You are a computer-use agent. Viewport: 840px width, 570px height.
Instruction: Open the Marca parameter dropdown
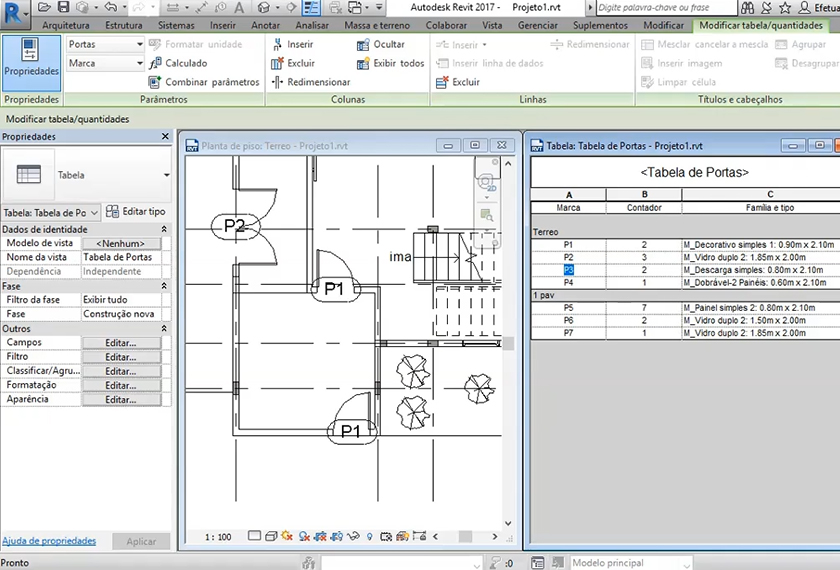click(140, 64)
